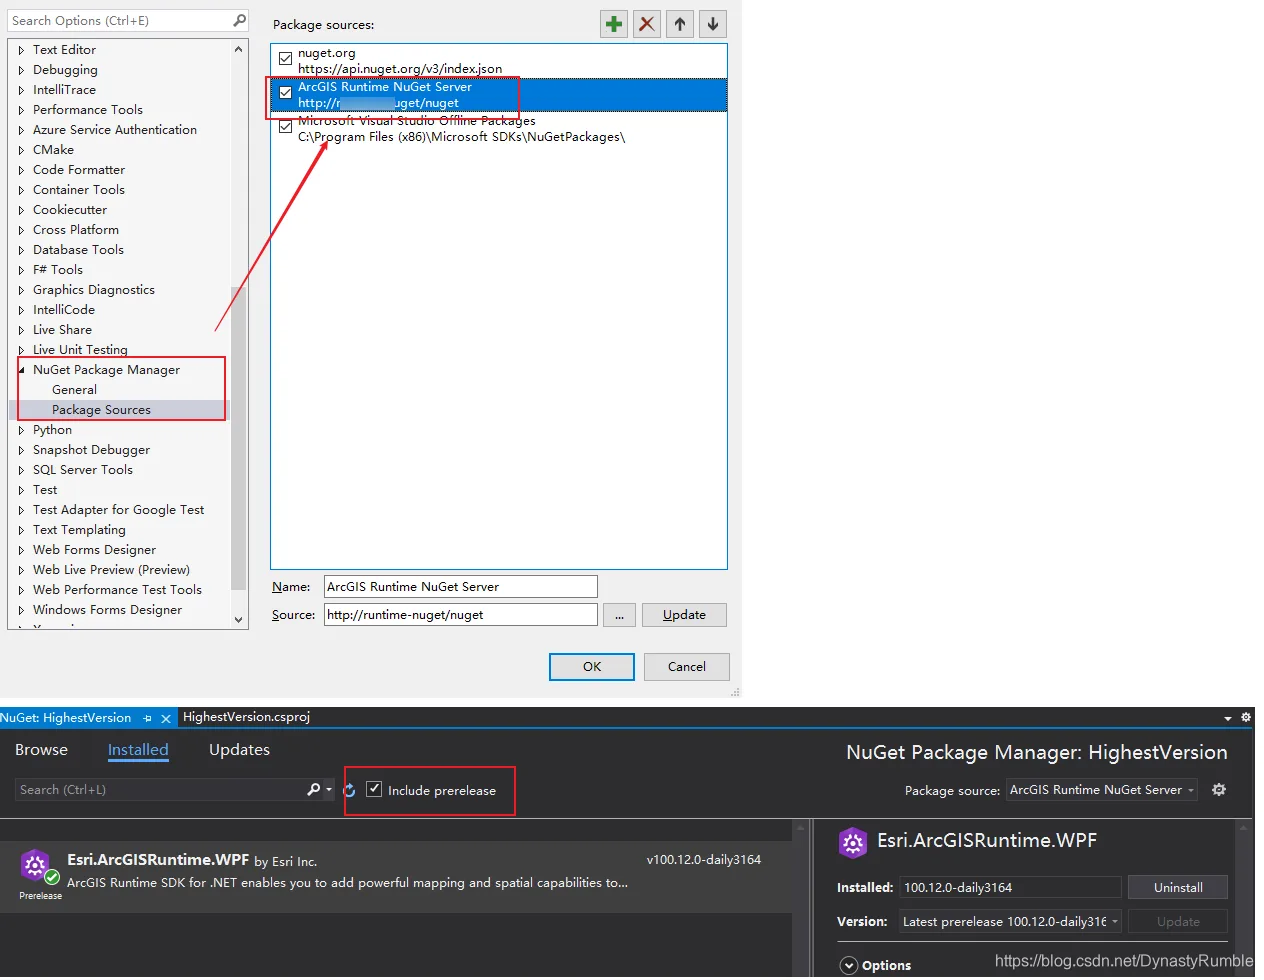Move package source up with arrow icon
Viewport: 1264px width, 980px height.
pos(680,24)
